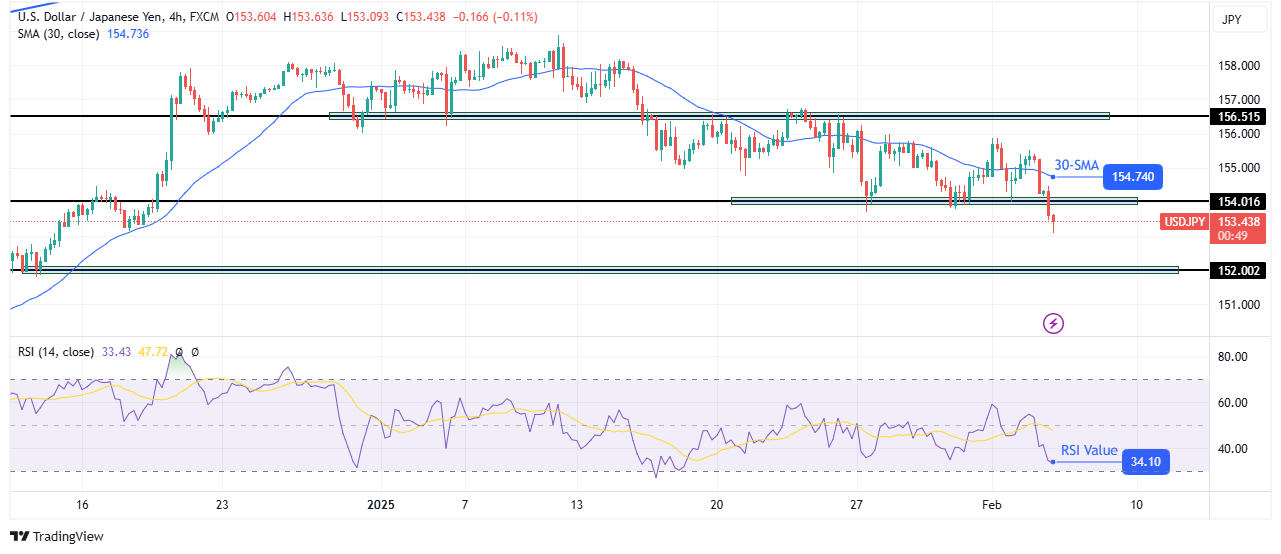Select the SMA (30, close) indicator legend

tap(58, 34)
